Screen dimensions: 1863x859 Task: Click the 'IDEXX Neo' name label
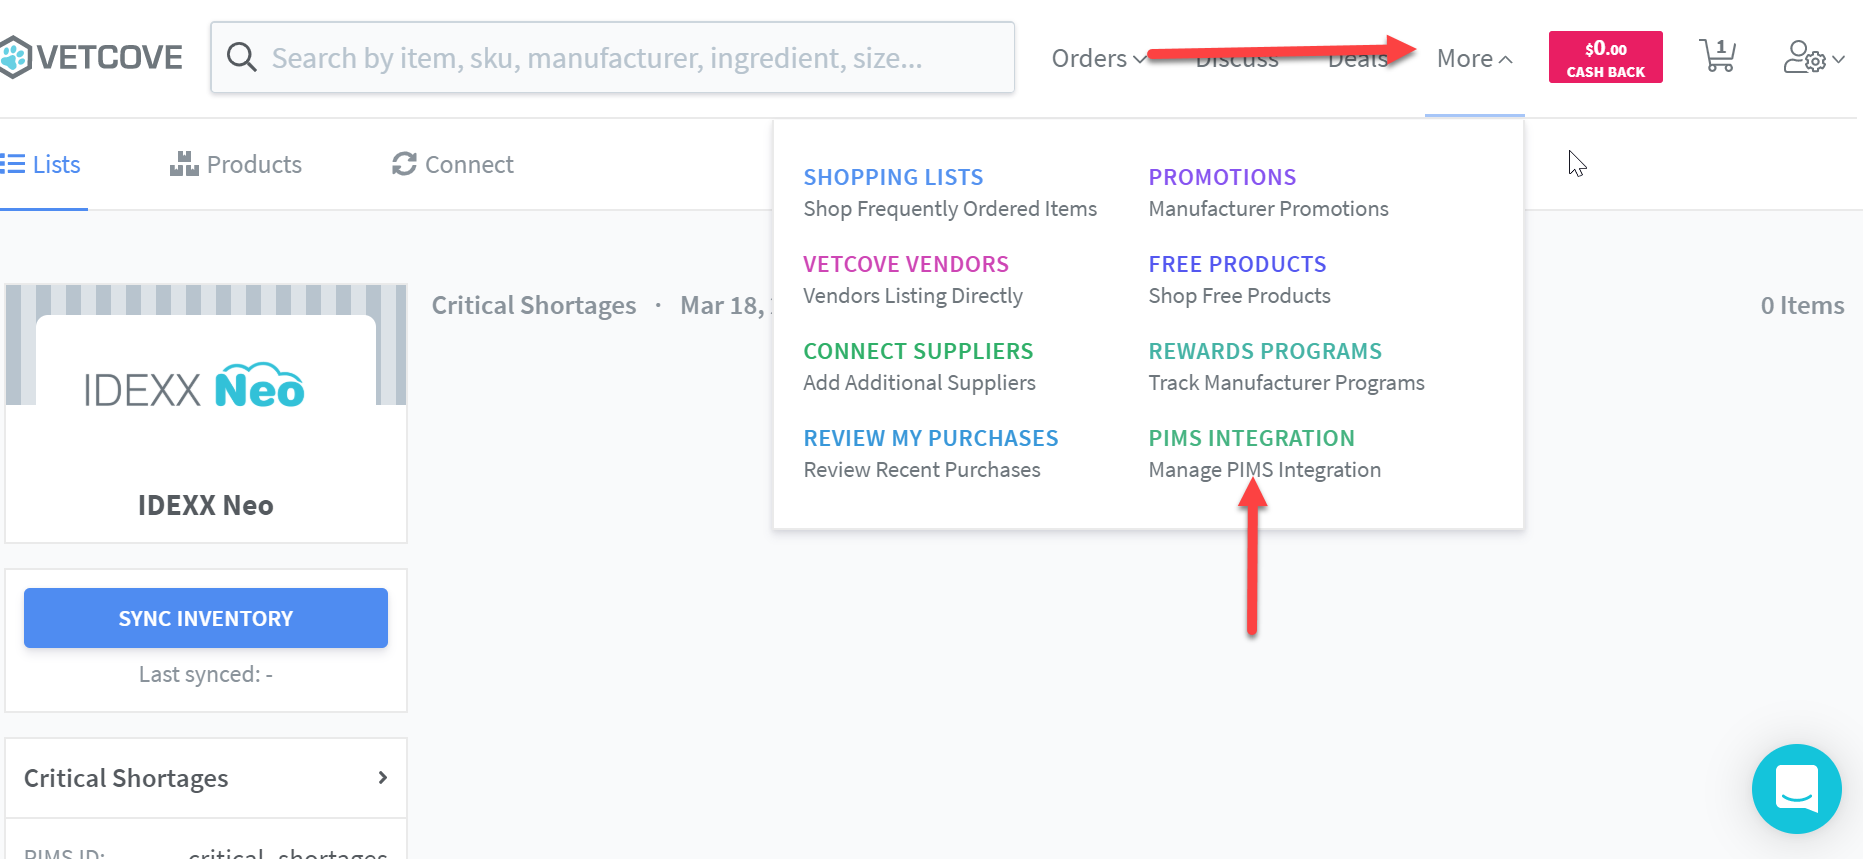(206, 505)
